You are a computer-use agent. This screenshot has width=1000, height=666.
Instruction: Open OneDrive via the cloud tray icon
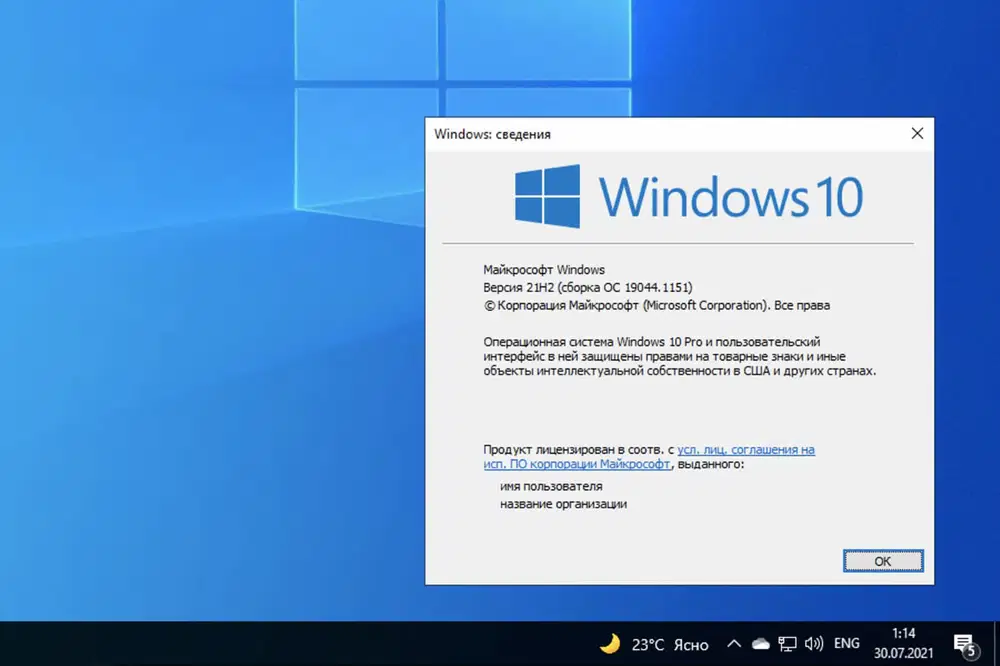760,644
